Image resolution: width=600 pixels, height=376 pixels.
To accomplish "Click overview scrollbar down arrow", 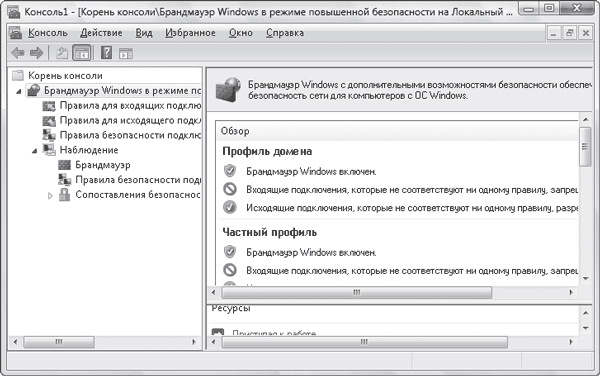I will coord(585,278).
